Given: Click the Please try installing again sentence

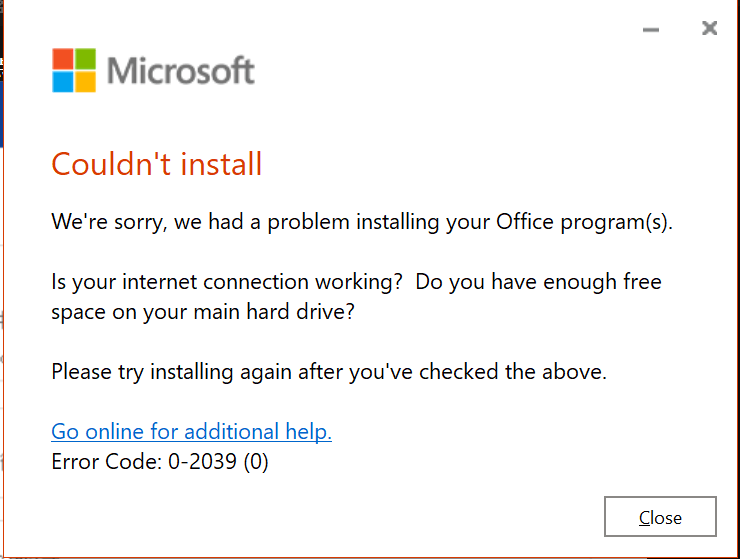Looking at the screenshot, I should coord(329,372).
